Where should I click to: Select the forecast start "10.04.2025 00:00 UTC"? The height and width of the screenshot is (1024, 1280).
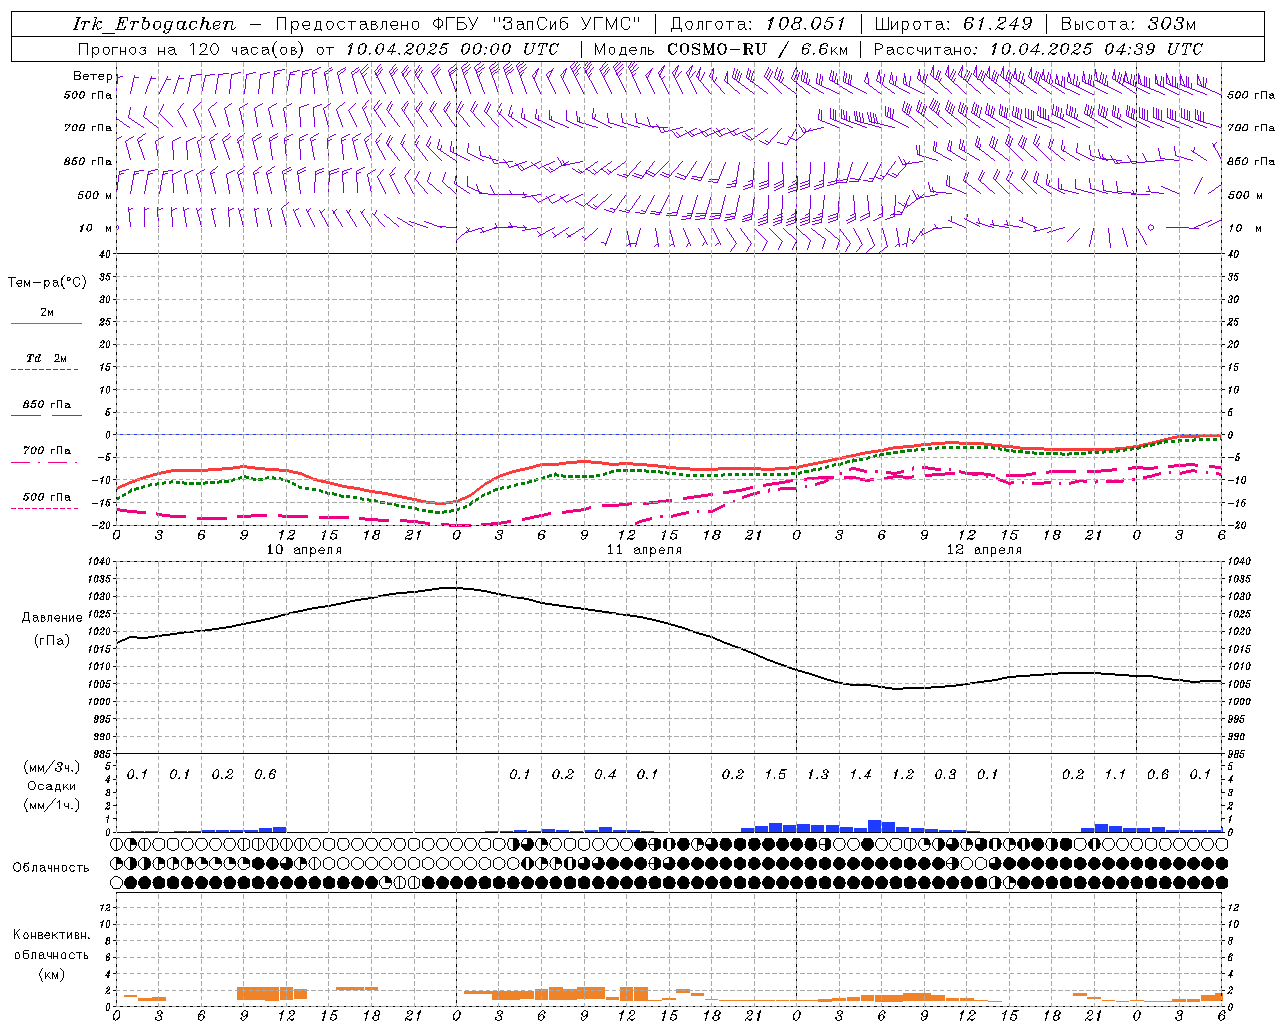click(x=452, y=49)
